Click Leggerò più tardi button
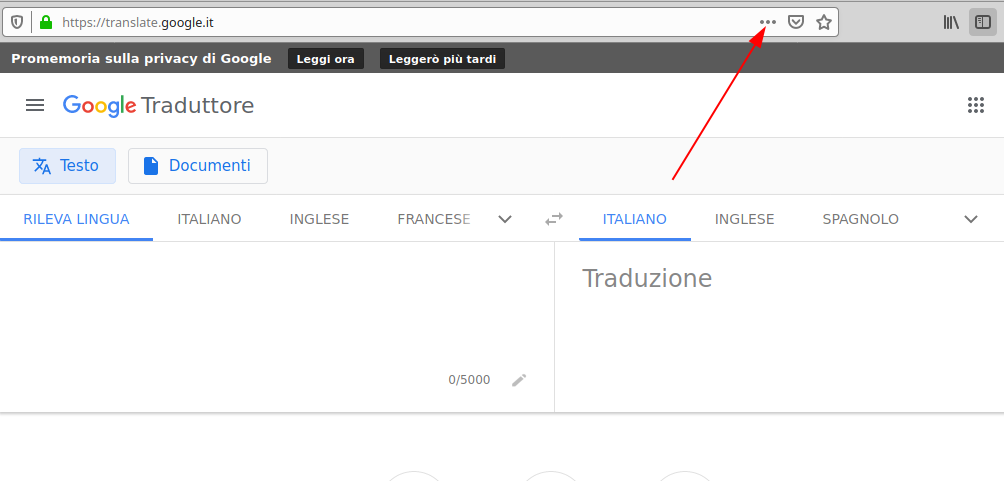The image size is (1004, 481). coord(442,59)
